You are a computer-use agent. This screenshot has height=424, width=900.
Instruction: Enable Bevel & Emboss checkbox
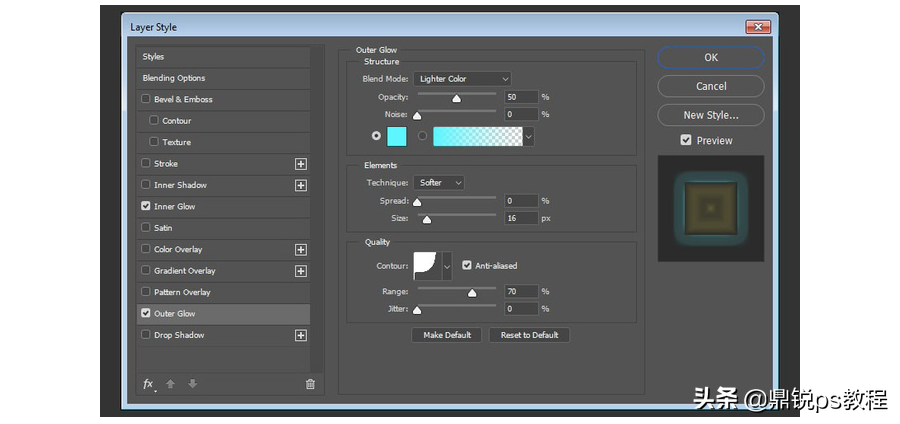coord(146,99)
